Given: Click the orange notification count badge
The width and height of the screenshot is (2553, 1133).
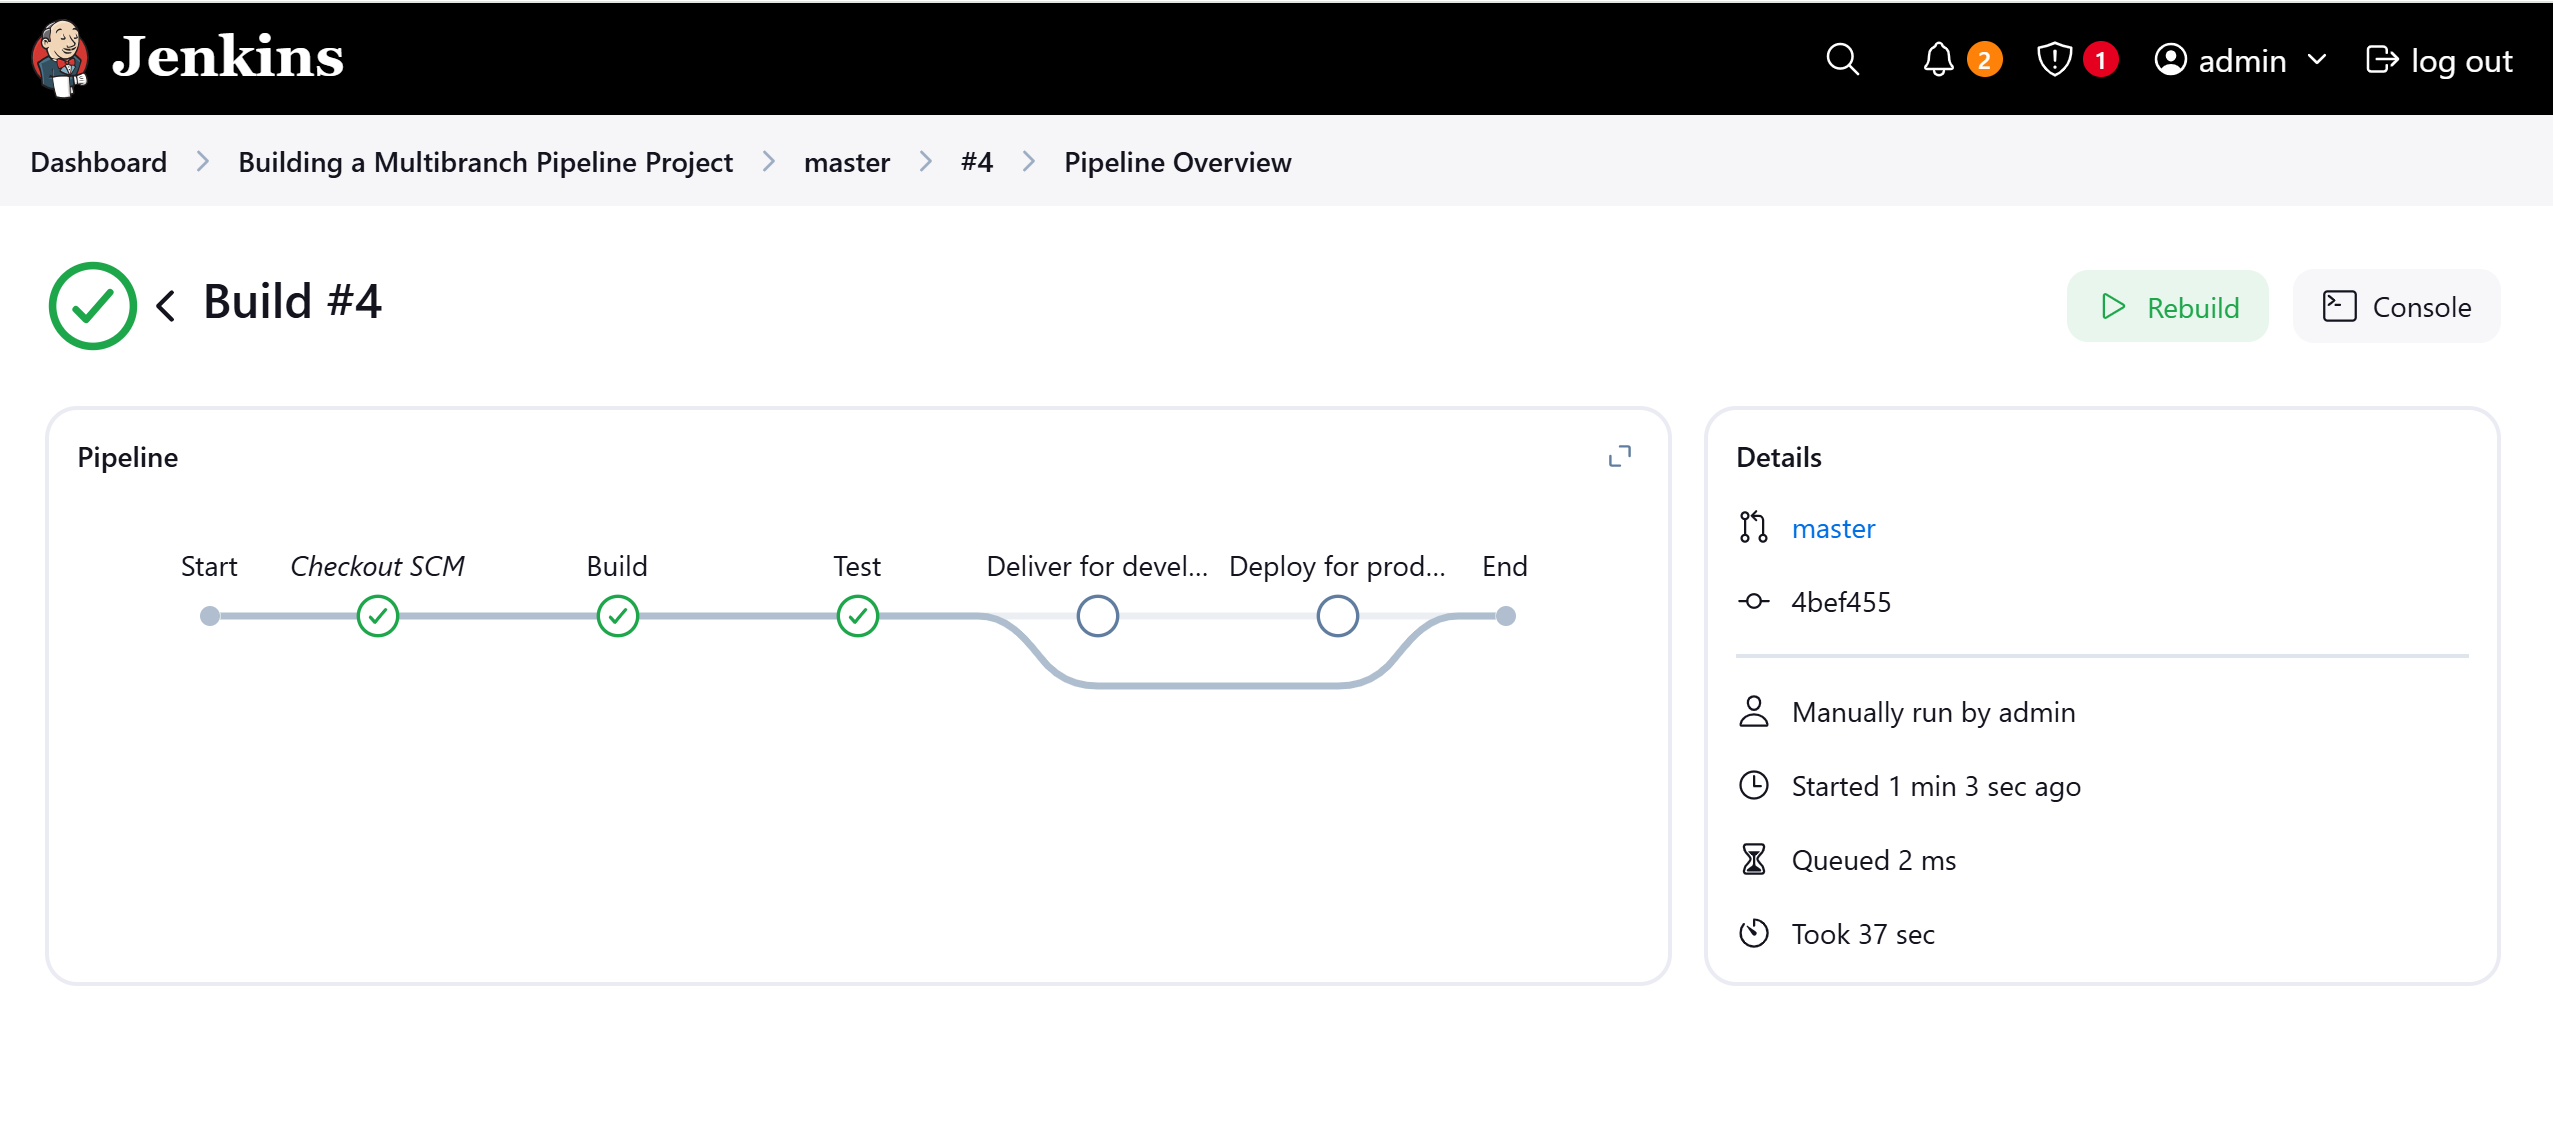Looking at the screenshot, I should tap(1984, 60).
